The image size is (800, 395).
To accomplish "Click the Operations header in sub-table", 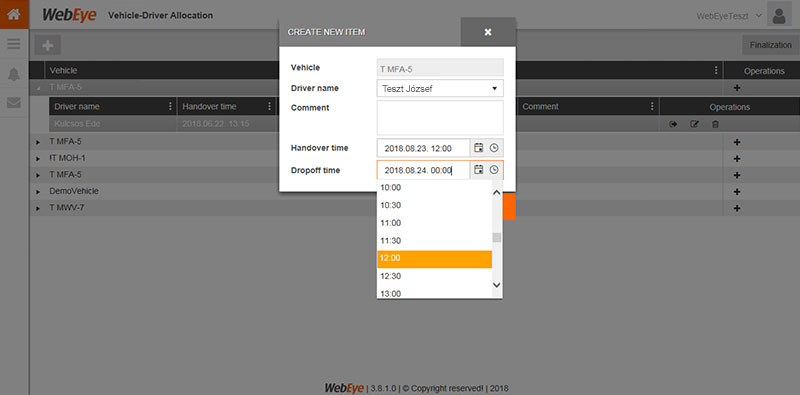I will pyautogui.click(x=729, y=107).
